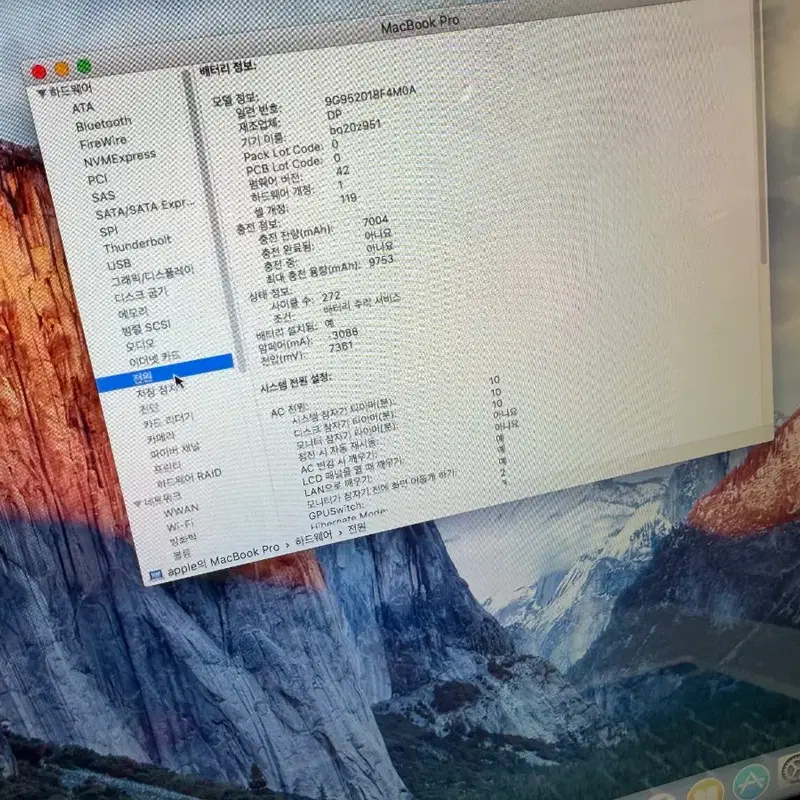
Task: Select 하드웨어 RAID in the sidebar
Action: pos(189,478)
